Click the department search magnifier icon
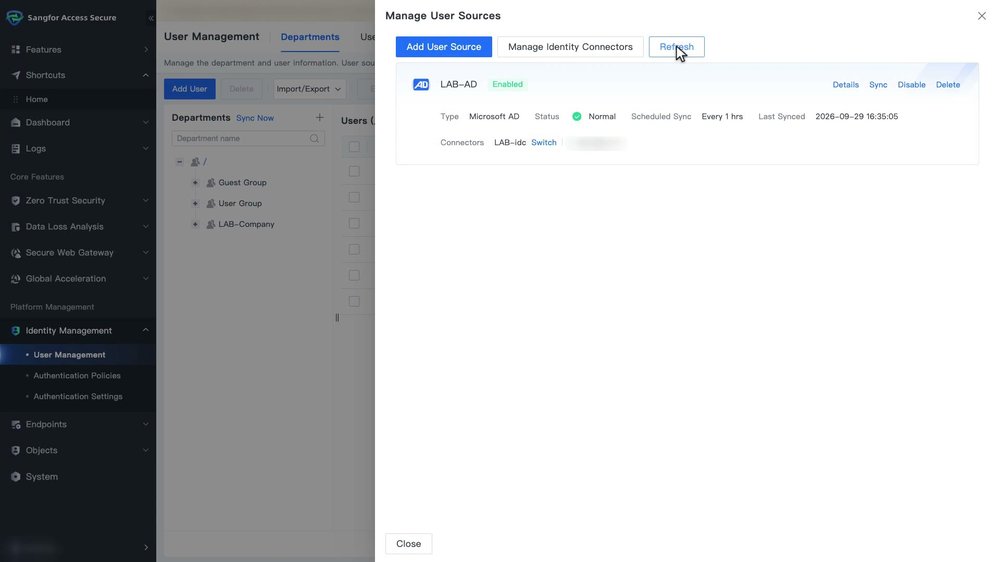1000x562 pixels. (x=314, y=138)
